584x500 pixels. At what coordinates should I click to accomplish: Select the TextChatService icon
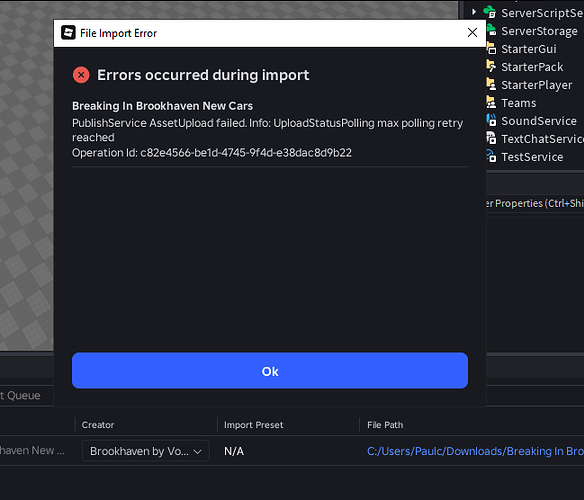[x=491, y=138]
